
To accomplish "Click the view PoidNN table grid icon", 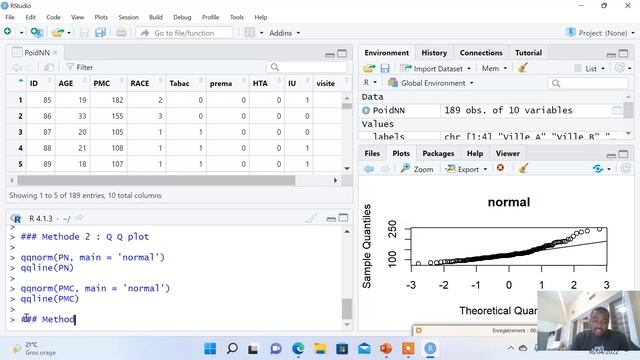I will (617, 110).
